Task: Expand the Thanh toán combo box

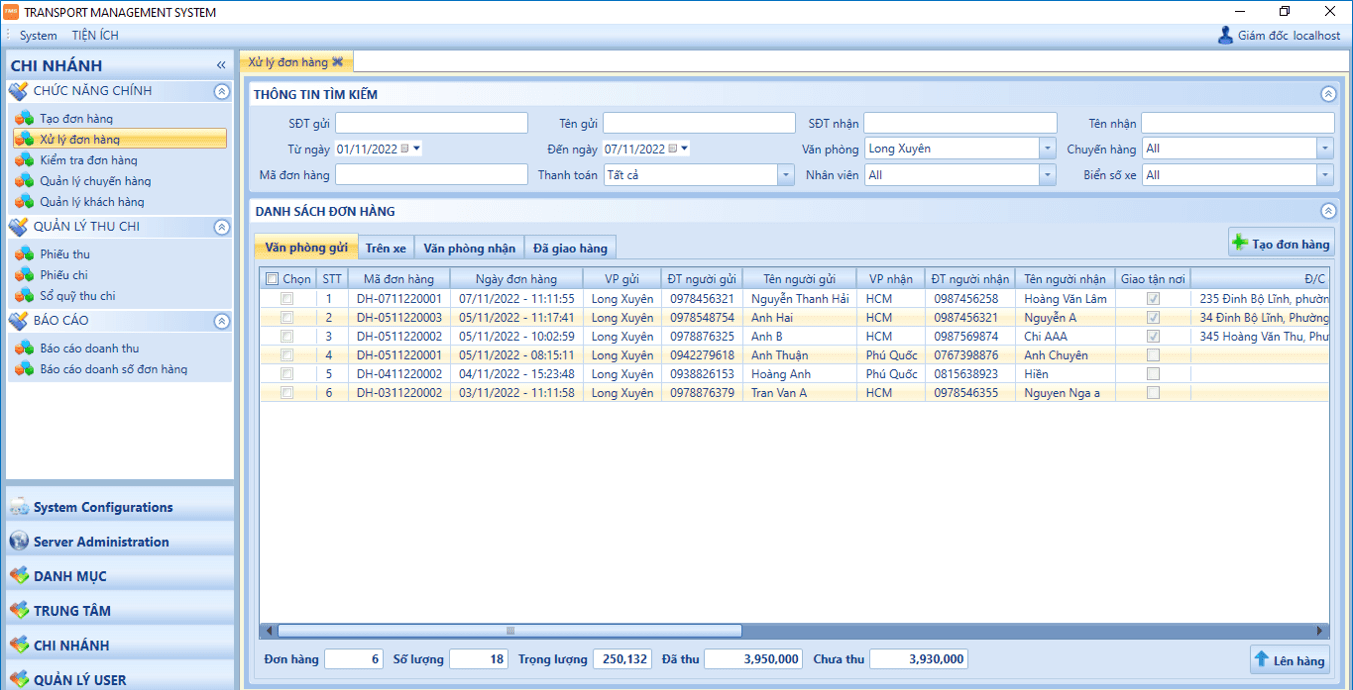Action: [785, 175]
